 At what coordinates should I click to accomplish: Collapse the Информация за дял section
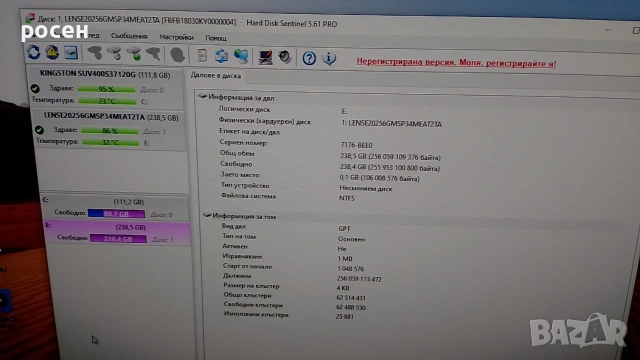point(202,97)
